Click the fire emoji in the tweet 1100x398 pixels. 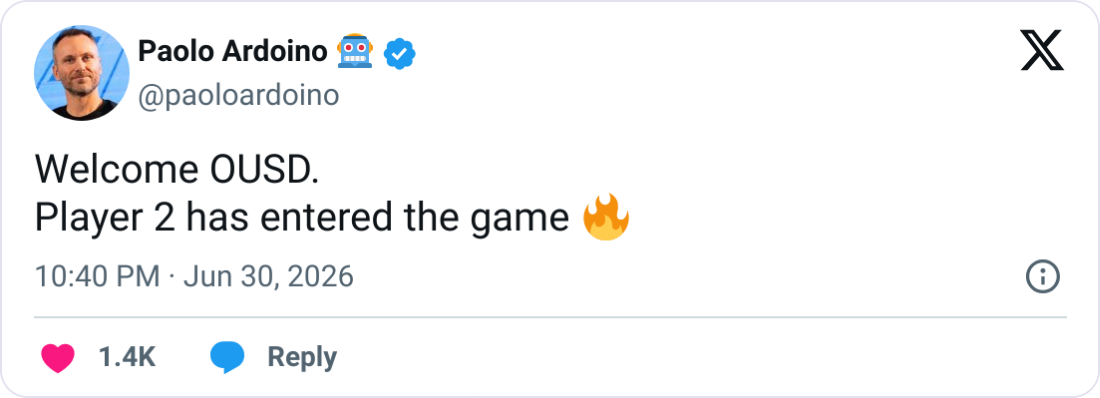tap(606, 218)
